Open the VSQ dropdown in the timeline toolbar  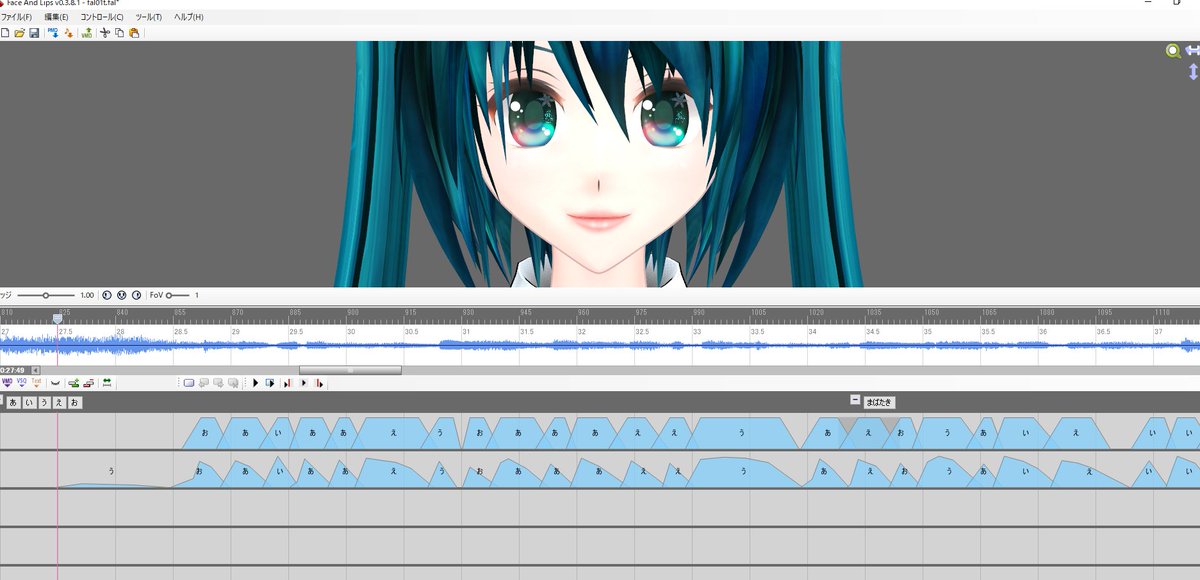pyautogui.click(x=22, y=383)
